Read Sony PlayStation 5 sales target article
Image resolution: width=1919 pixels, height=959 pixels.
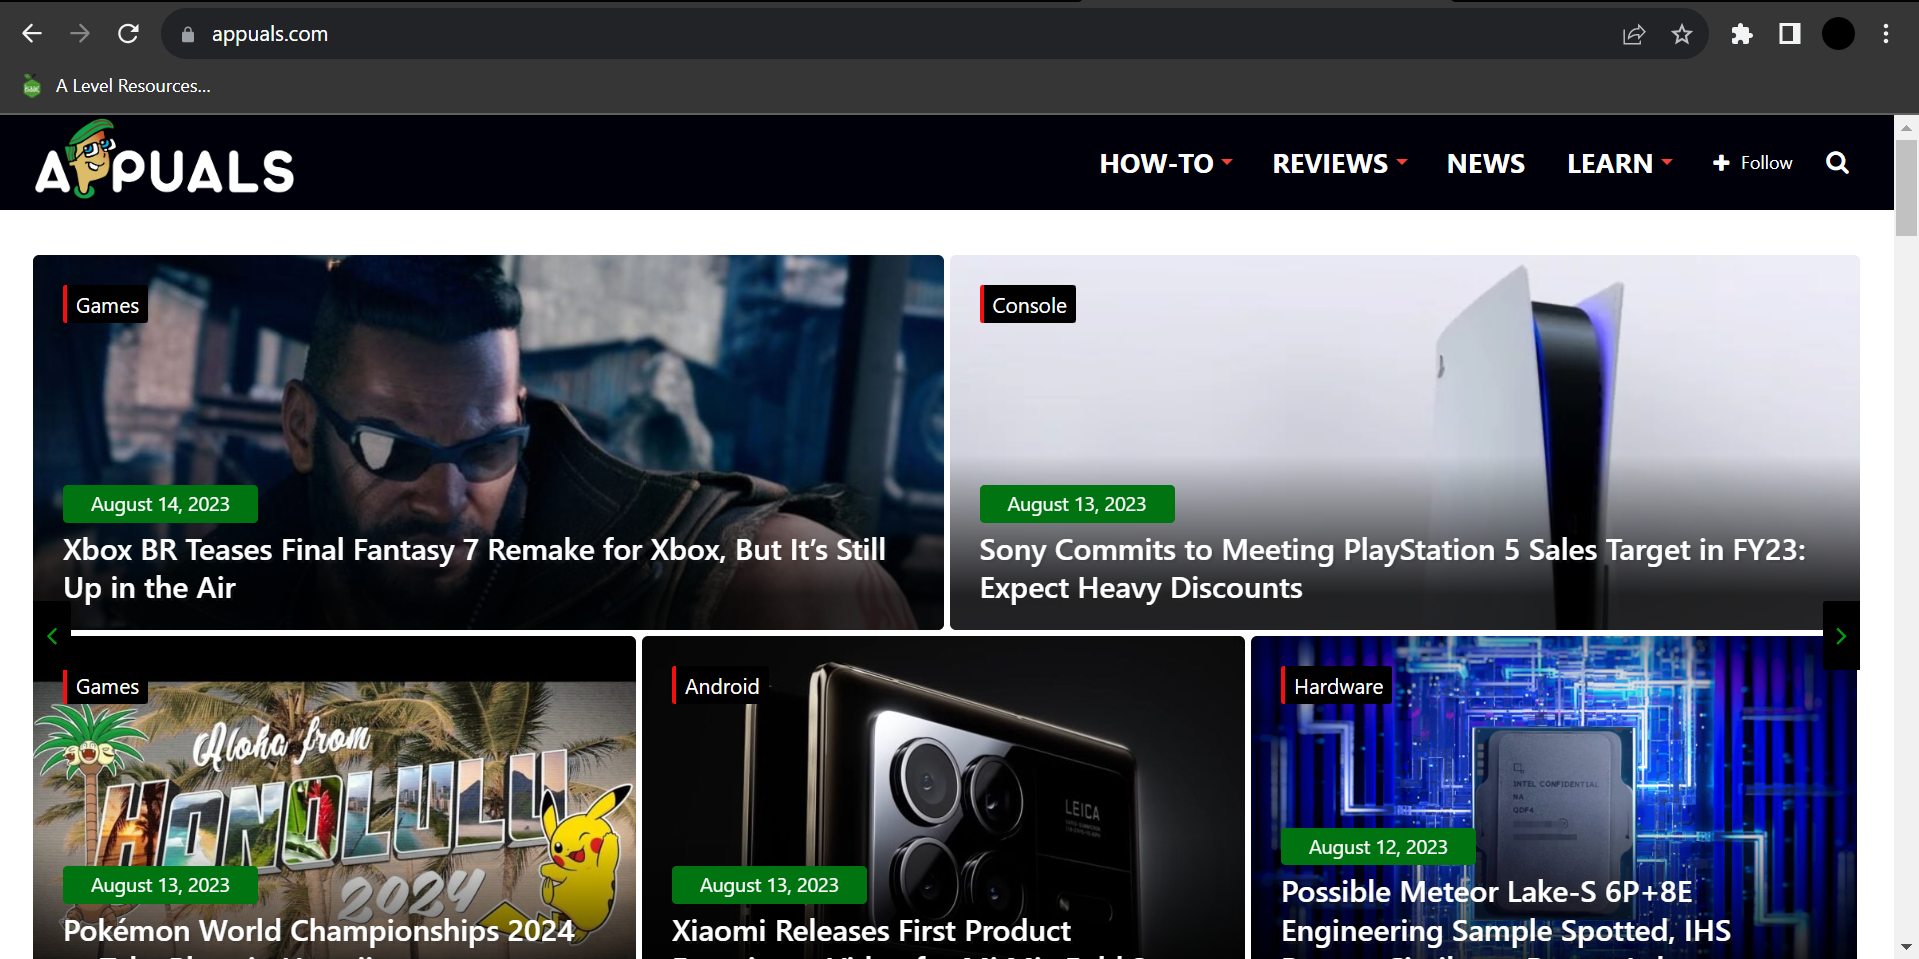(x=1393, y=569)
